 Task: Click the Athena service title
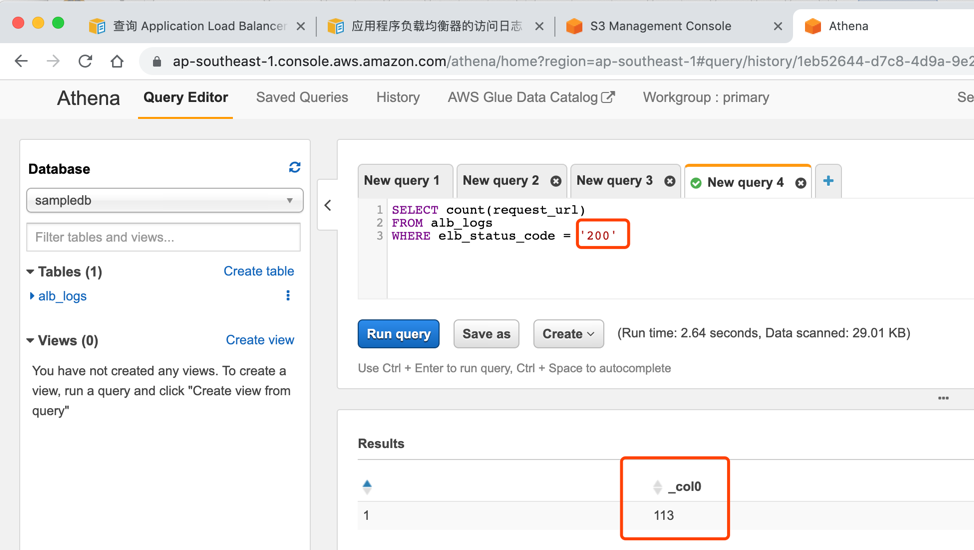(x=88, y=98)
